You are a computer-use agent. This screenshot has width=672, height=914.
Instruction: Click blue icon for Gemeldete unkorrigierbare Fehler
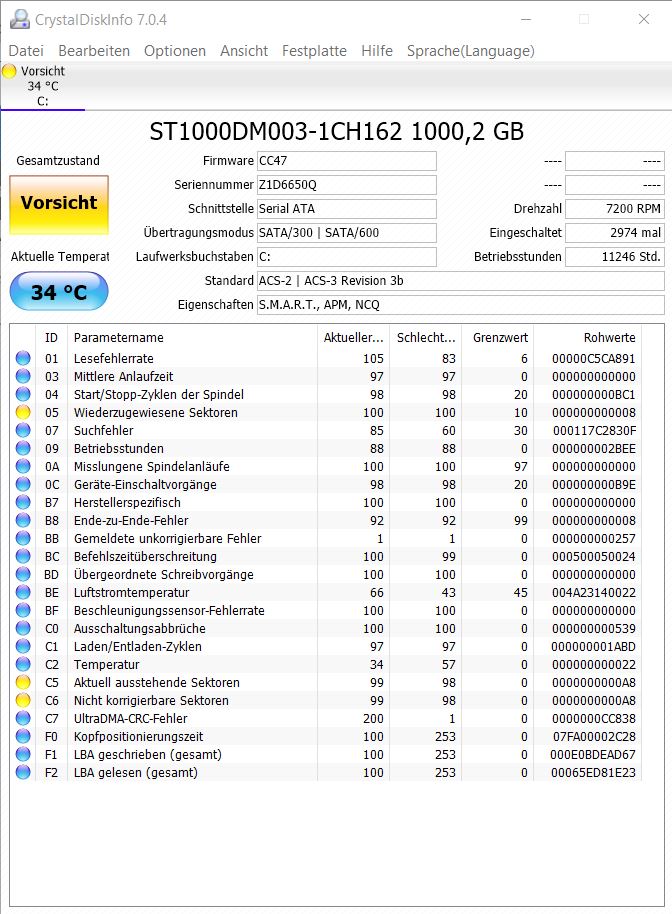pos(23,538)
